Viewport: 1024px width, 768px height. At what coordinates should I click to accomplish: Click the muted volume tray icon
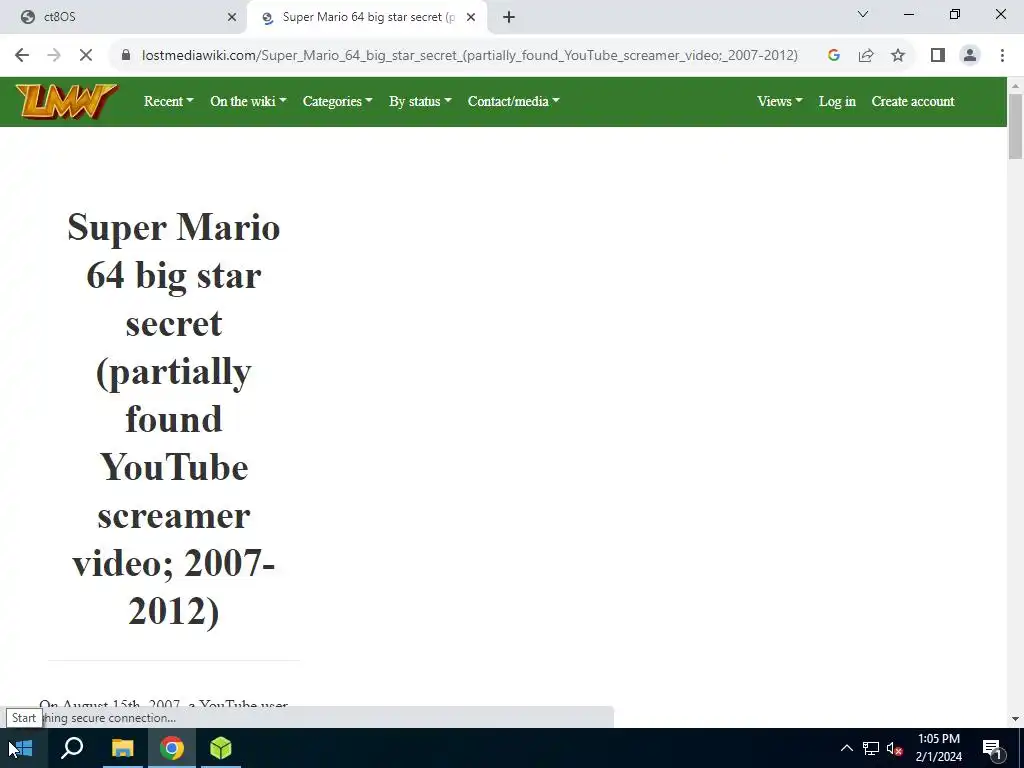(895, 748)
